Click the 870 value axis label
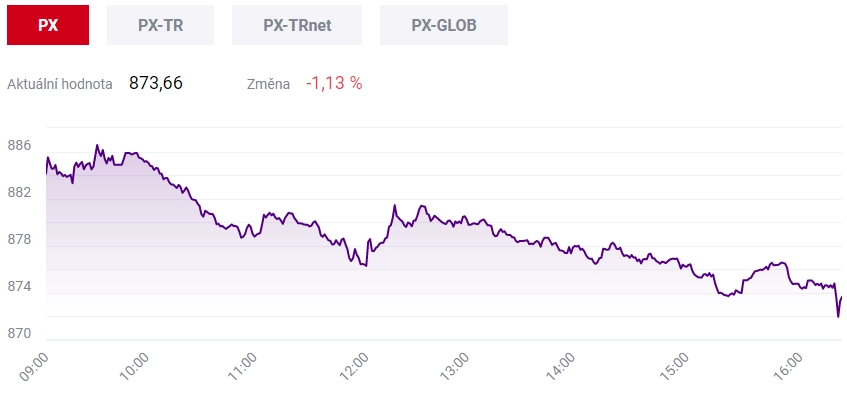Viewport: 847px width, 394px height. (x=19, y=334)
